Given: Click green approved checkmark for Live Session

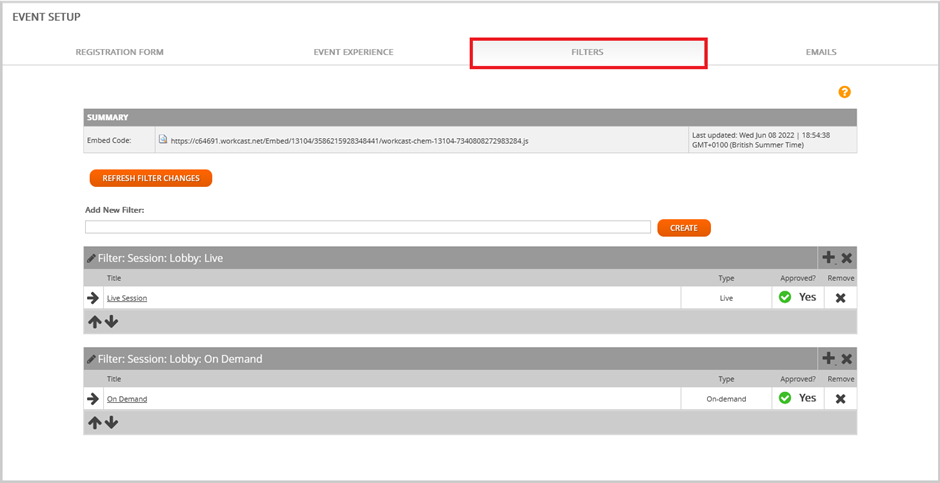Looking at the screenshot, I should [x=785, y=297].
